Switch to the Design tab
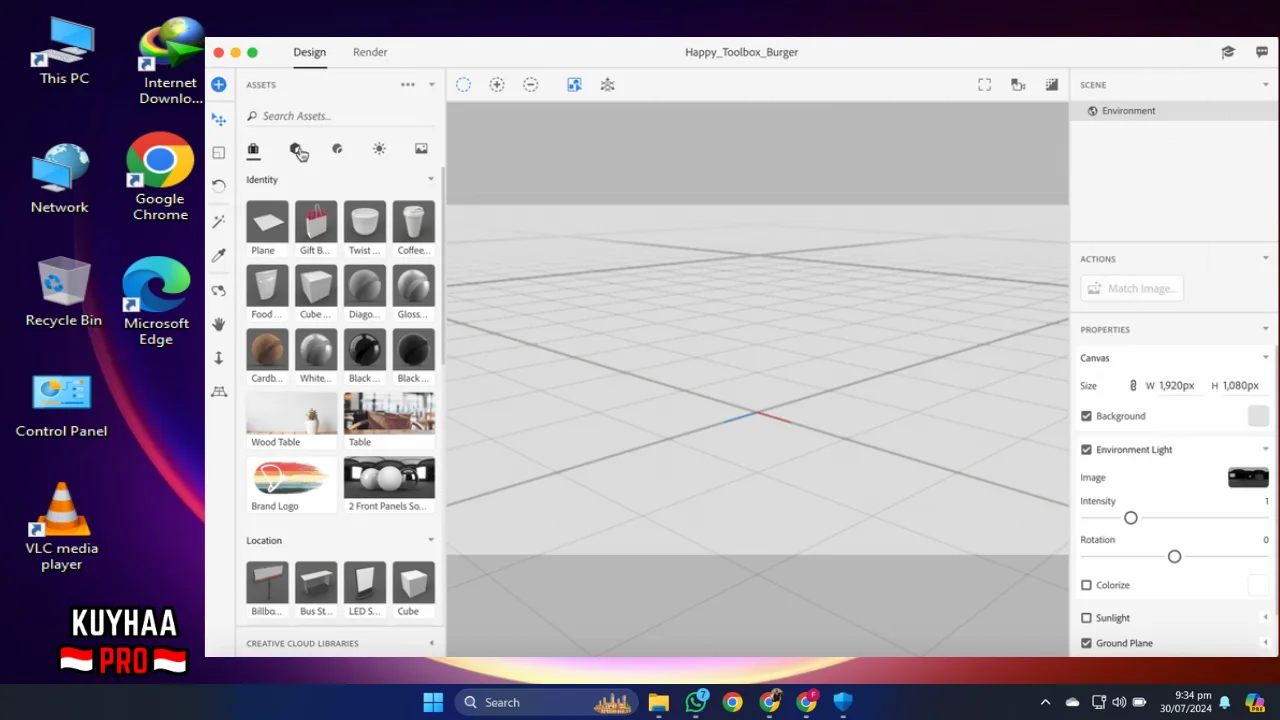 310,52
